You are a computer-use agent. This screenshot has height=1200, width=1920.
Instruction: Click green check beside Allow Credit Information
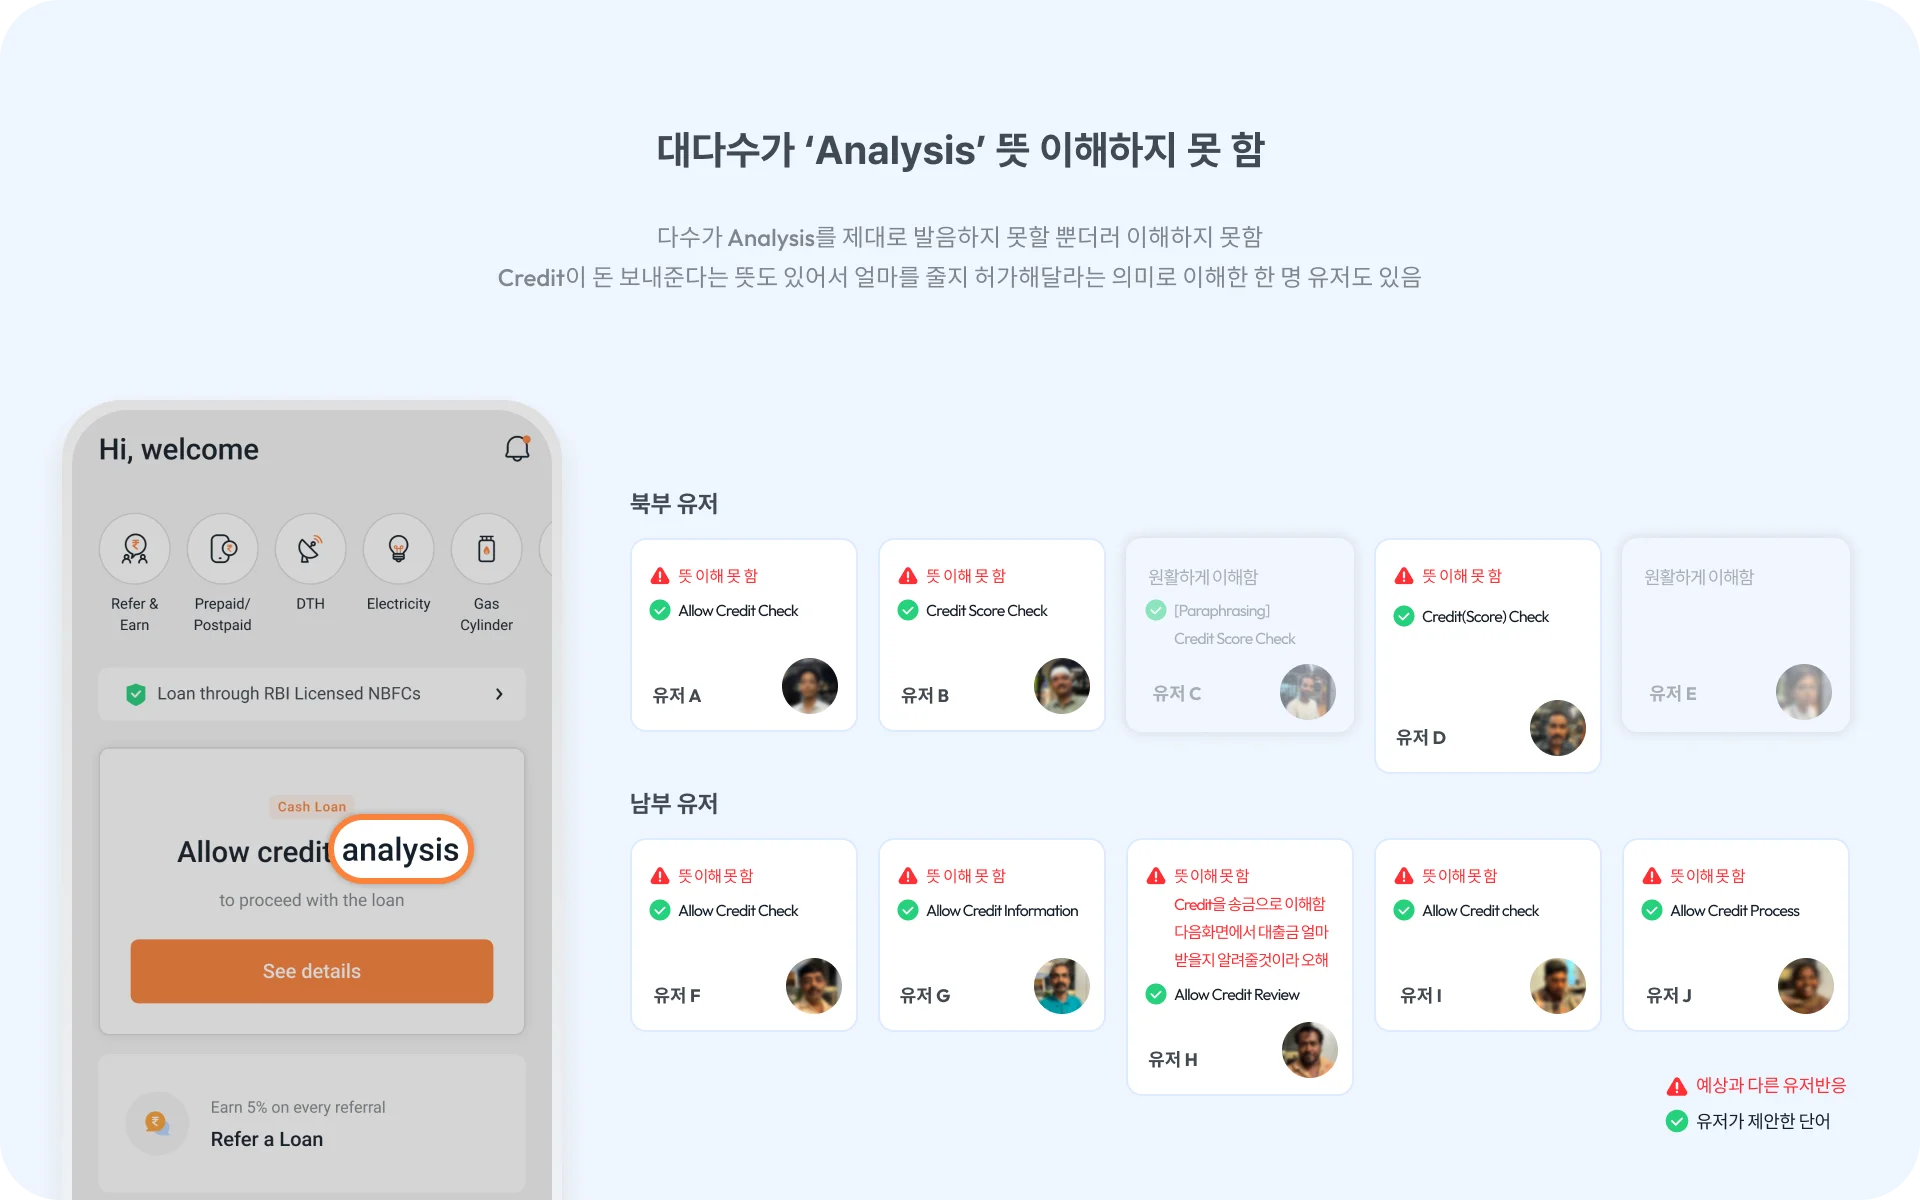[908, 910]
